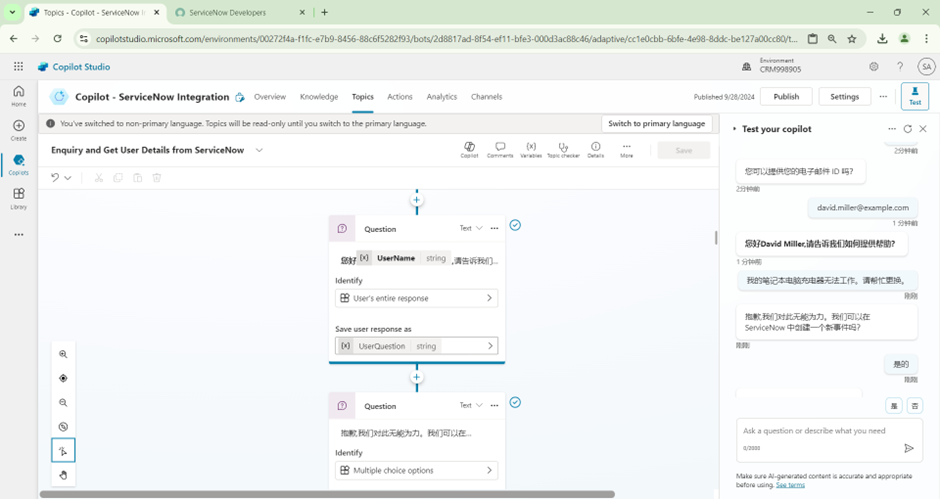Open the Comments panel
The width and height of the screenshot is (940, 499).
click(x=500, y=149)
